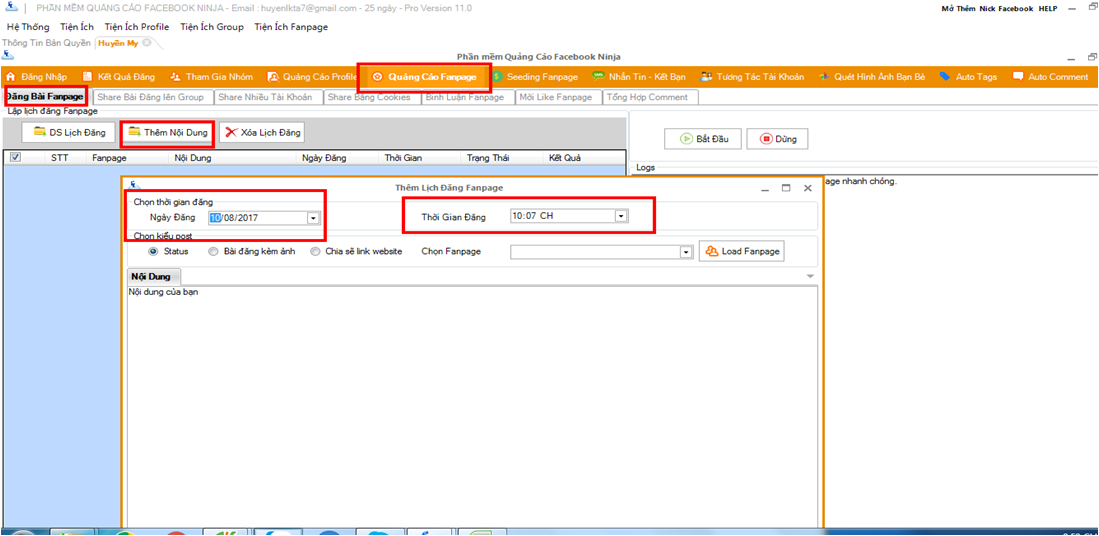
Task: Click the small tab list arrow beside Nội Dung
Action: coord(810,277)
